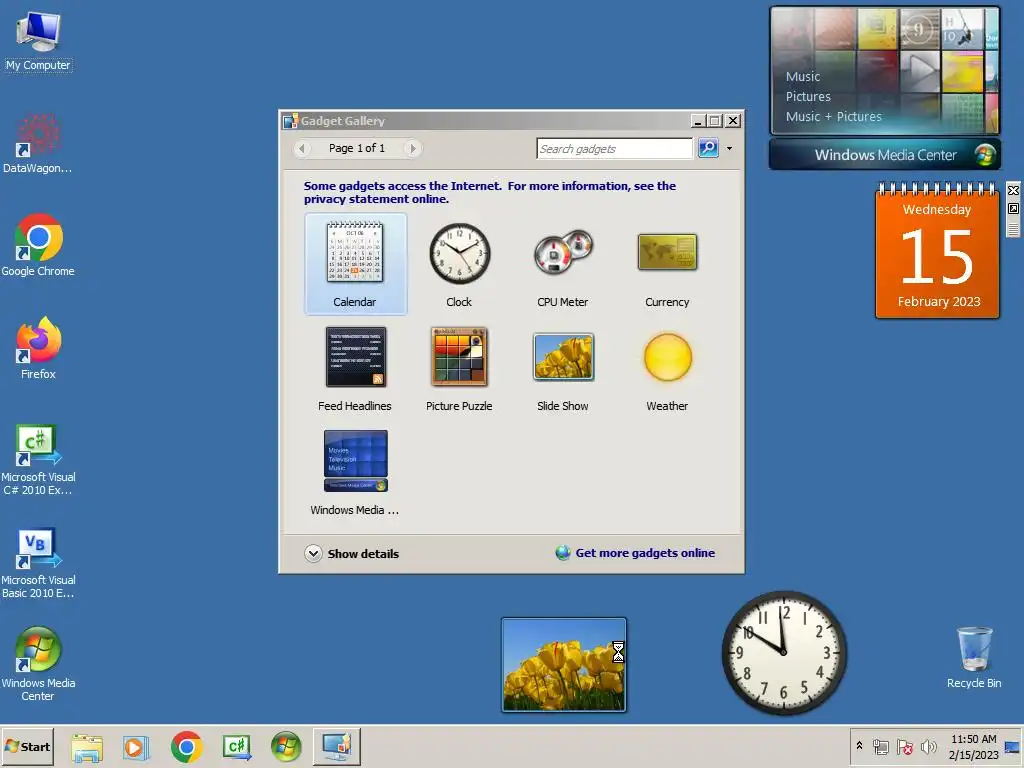Click Music in the Media Center gadget

(x=803, y=76)
